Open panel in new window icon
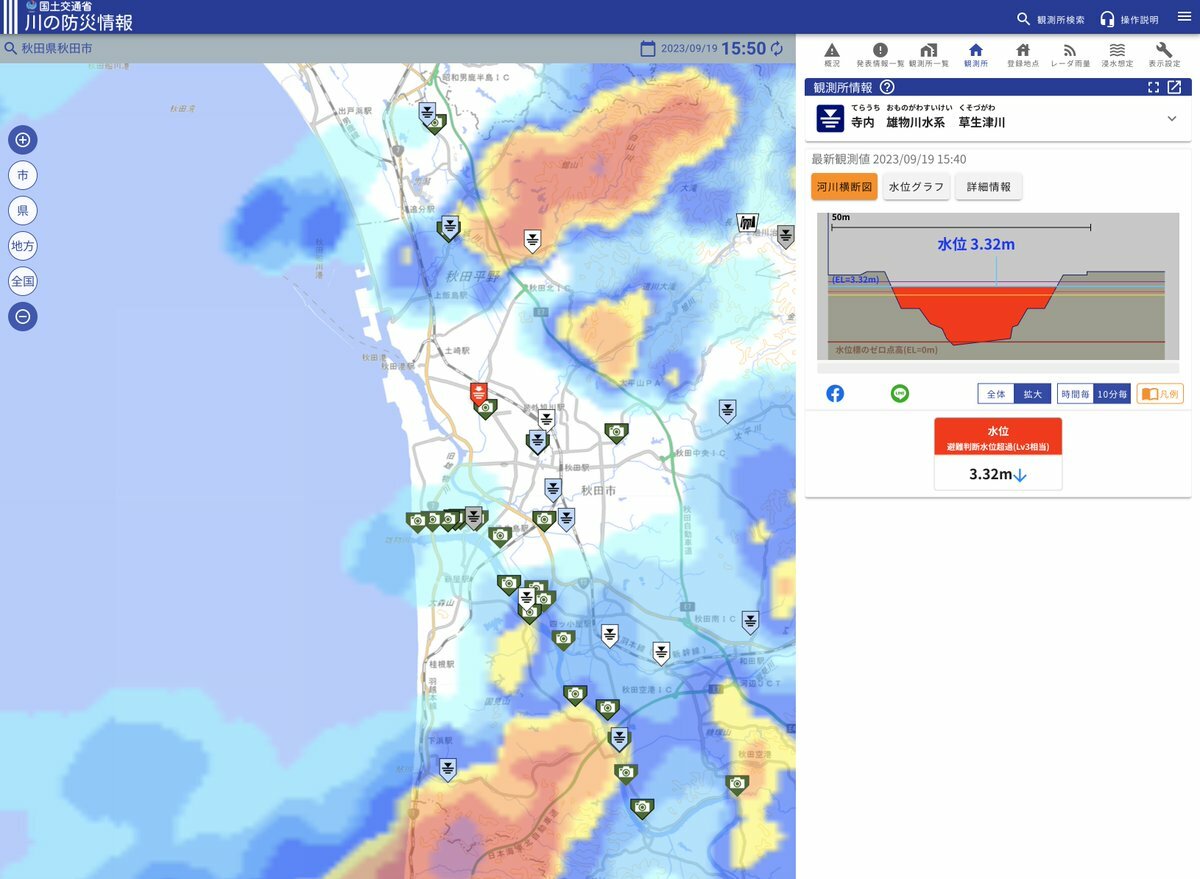Screen dimensions: 1200x879 point(1174,87)
